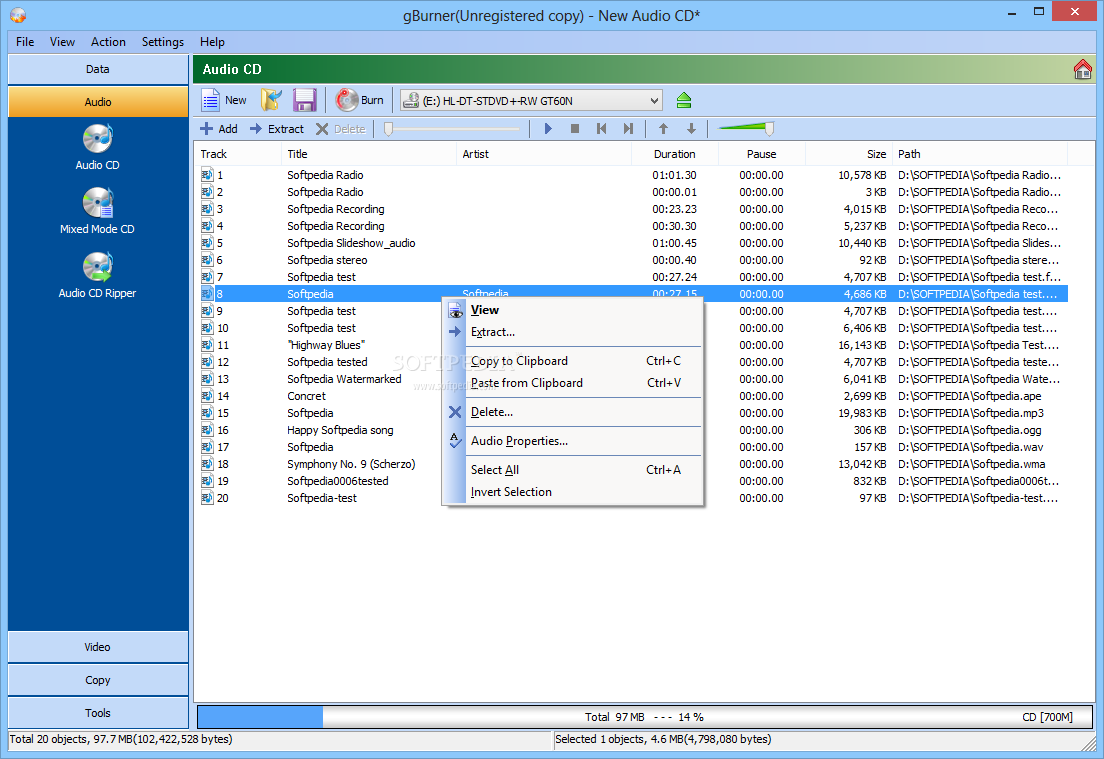This screenshot has width=1104, height=759.
Task: Create a New compilation
Action: [x=224, y=101]
